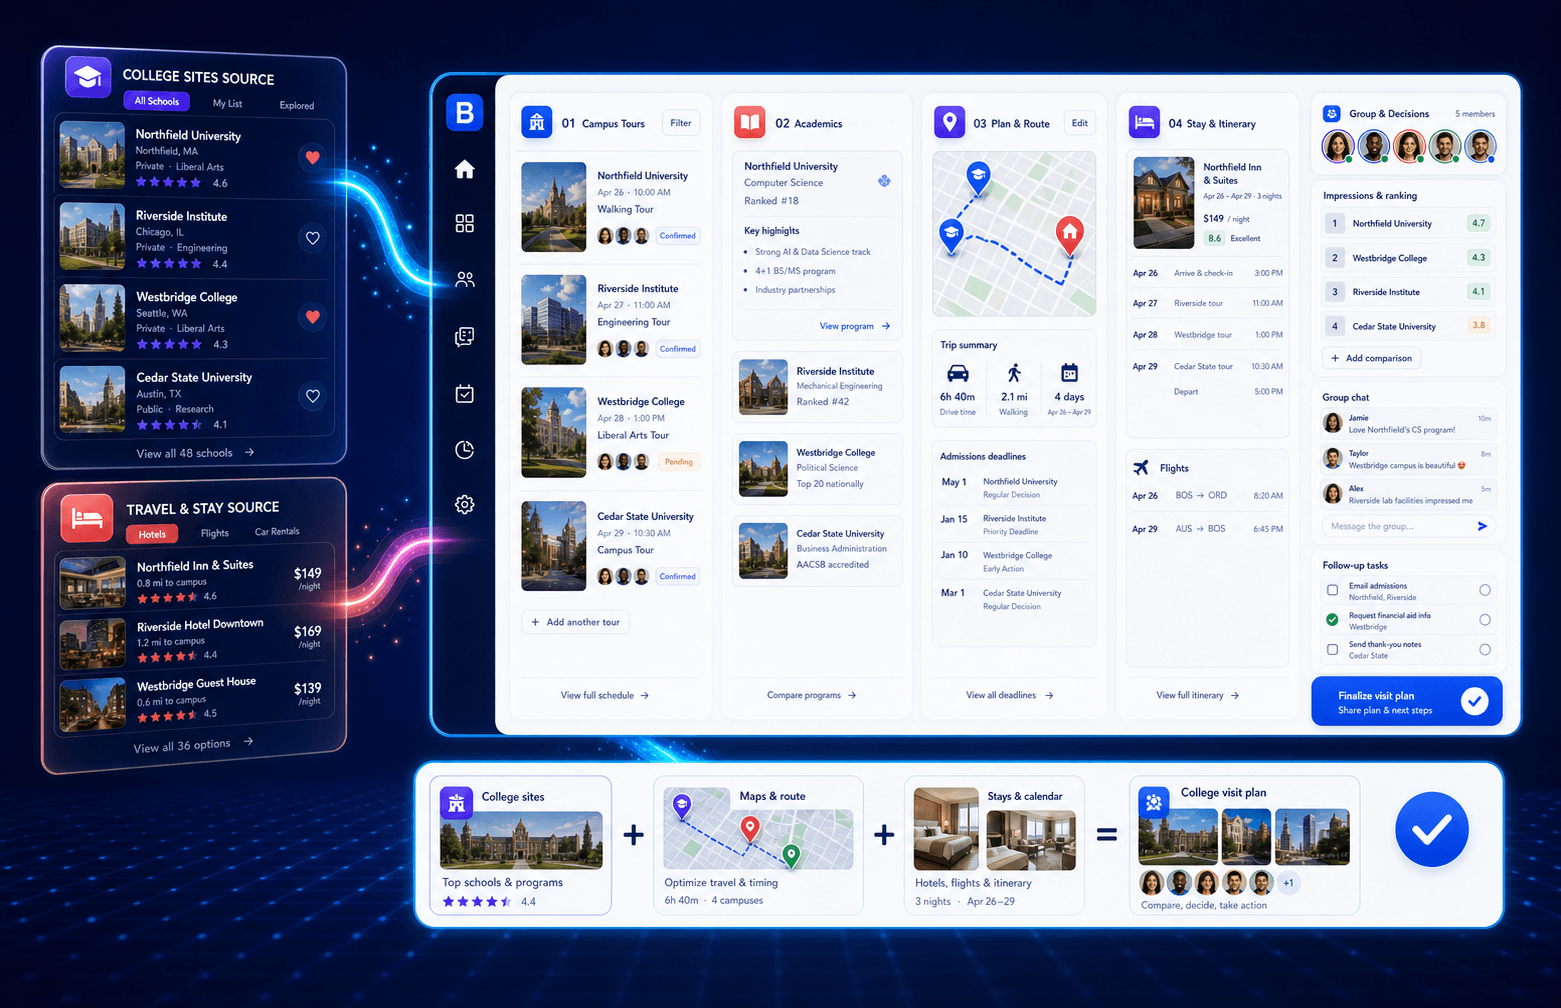This screenshot has height=1008, width=1561.
Task: Click the Group & Decisions header icon
Action: click(1331, 114)
